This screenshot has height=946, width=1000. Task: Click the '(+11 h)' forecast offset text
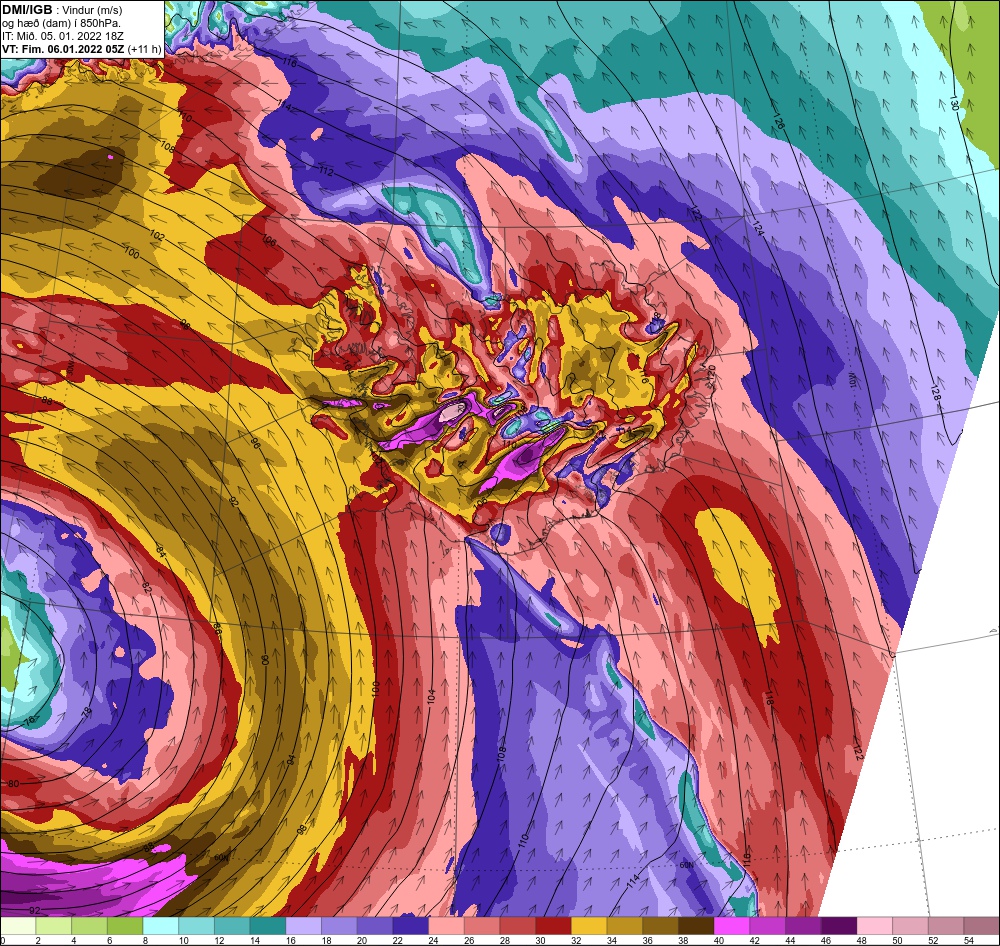pos(145,49)
